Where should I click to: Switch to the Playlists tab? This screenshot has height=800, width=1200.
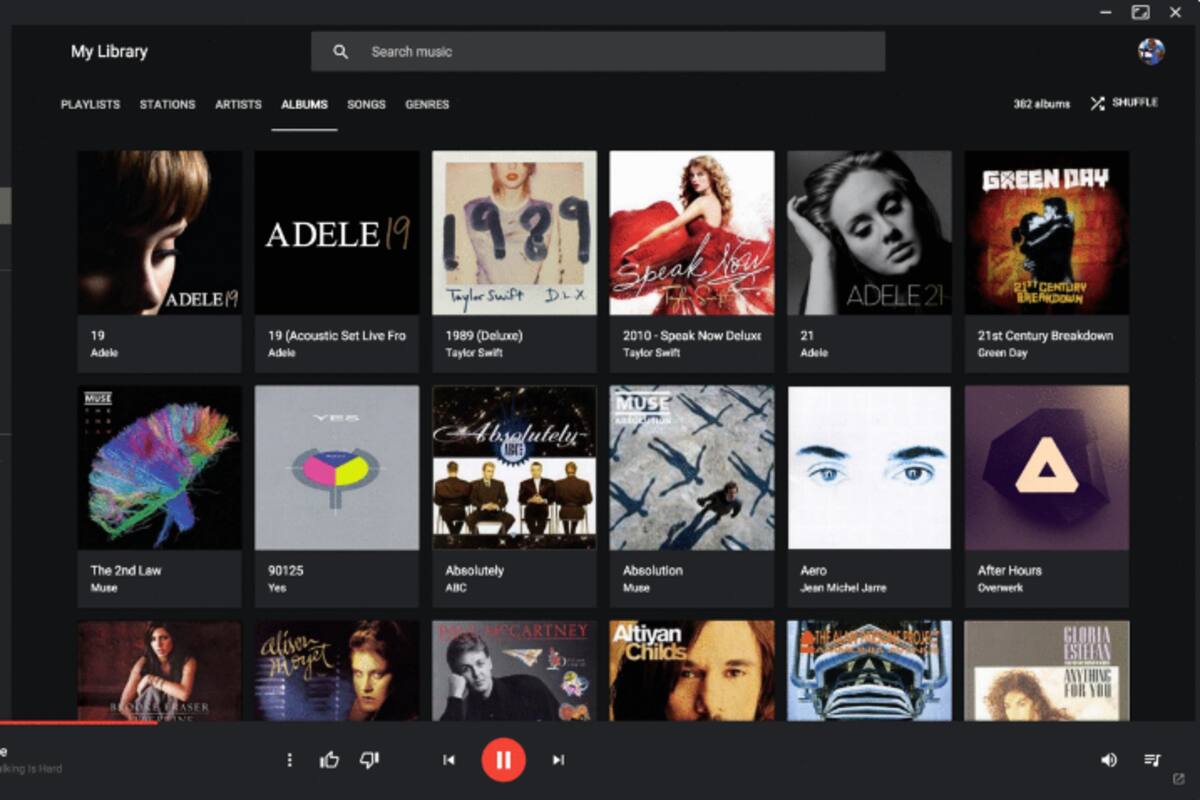(x=90, y=104)
